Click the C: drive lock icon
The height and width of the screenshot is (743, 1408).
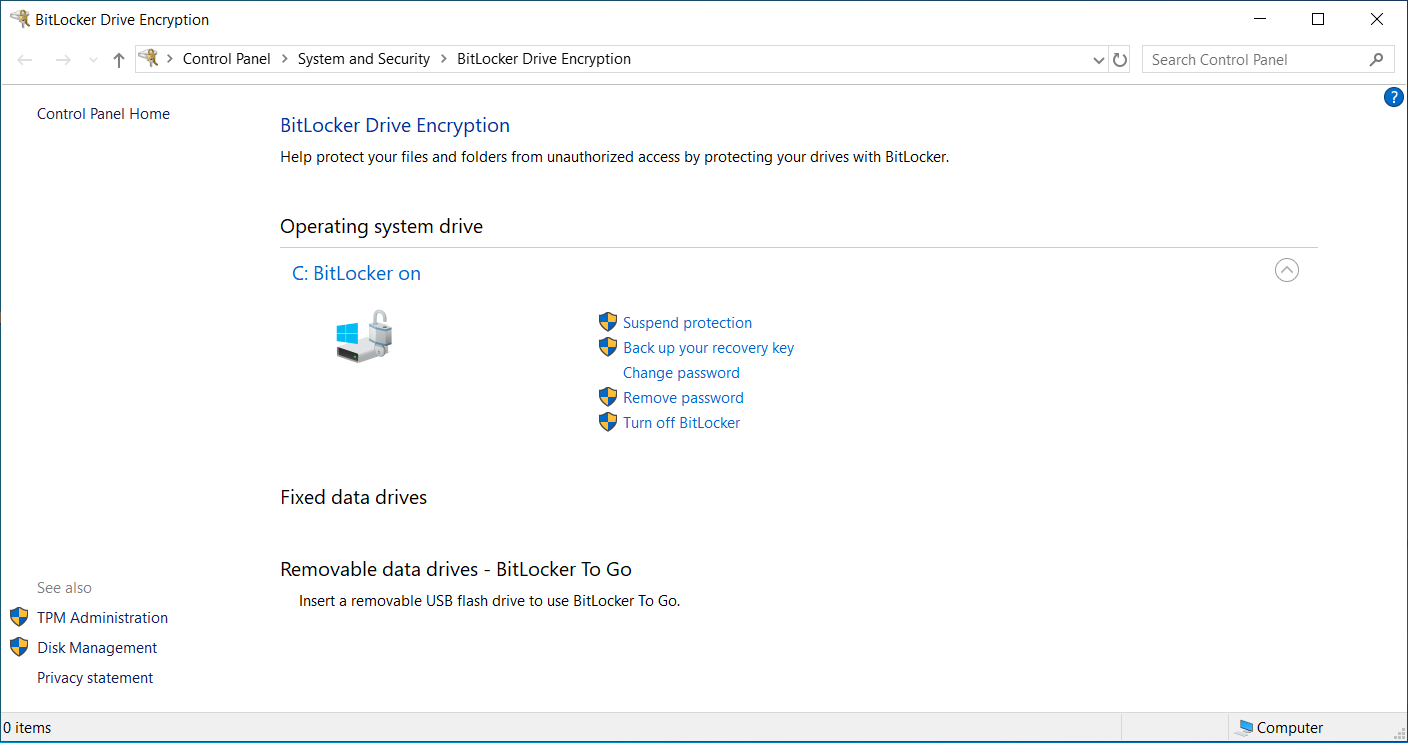364,336
